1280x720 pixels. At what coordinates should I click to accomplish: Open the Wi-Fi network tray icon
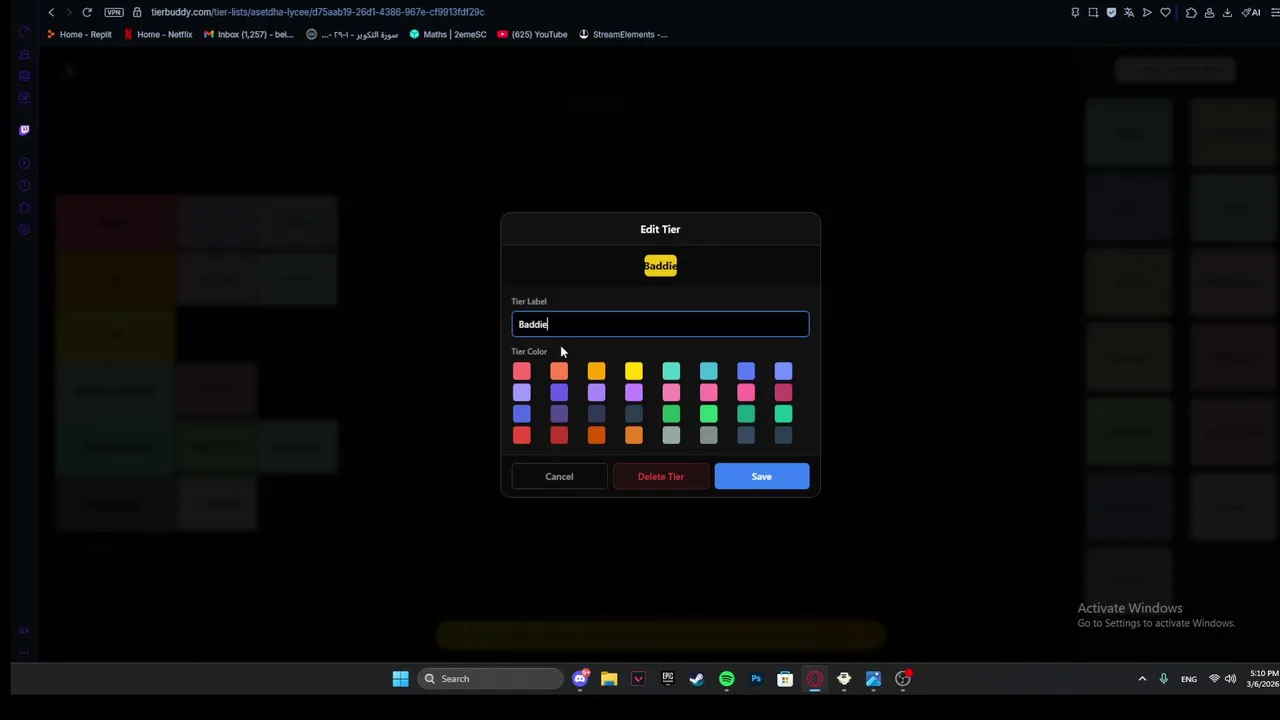pos(1214,679)
